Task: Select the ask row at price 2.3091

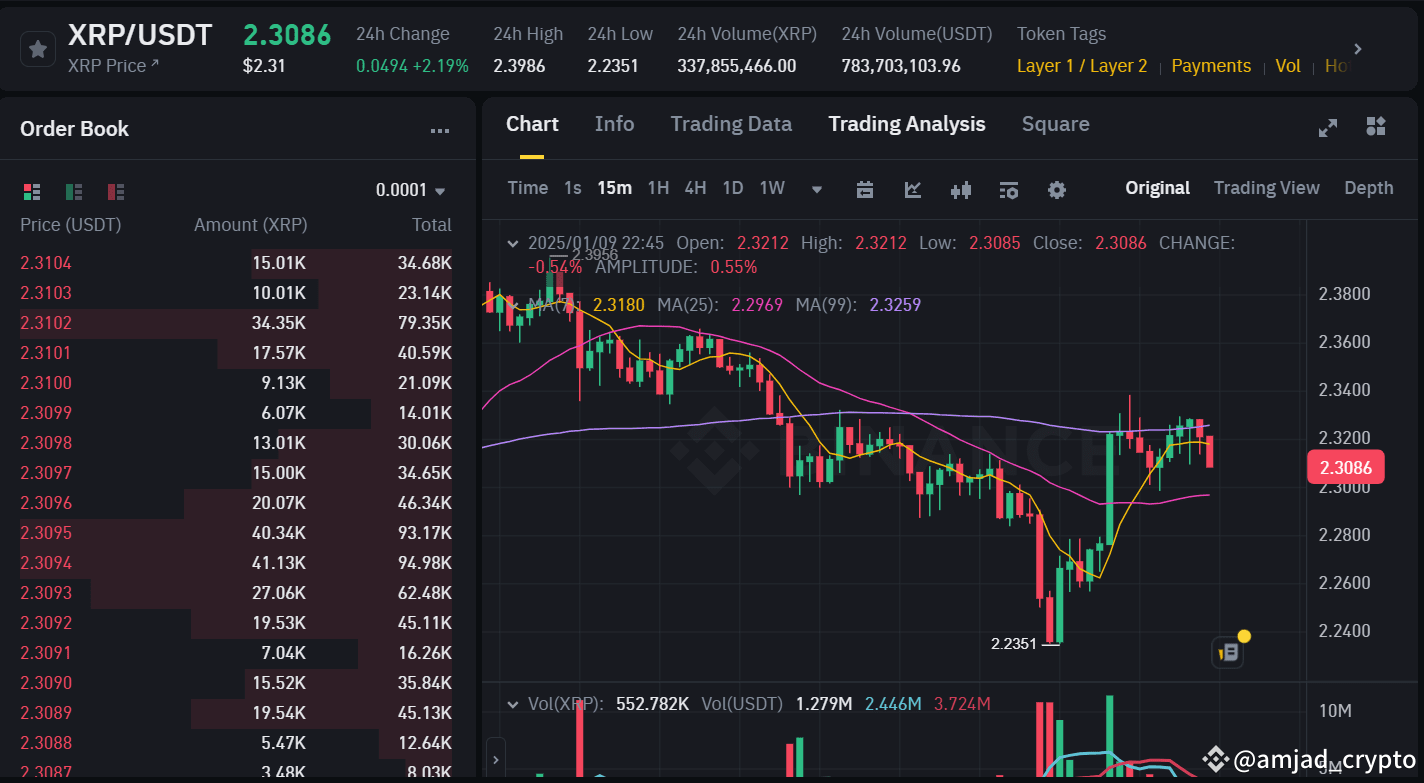Action: [236, 653]
